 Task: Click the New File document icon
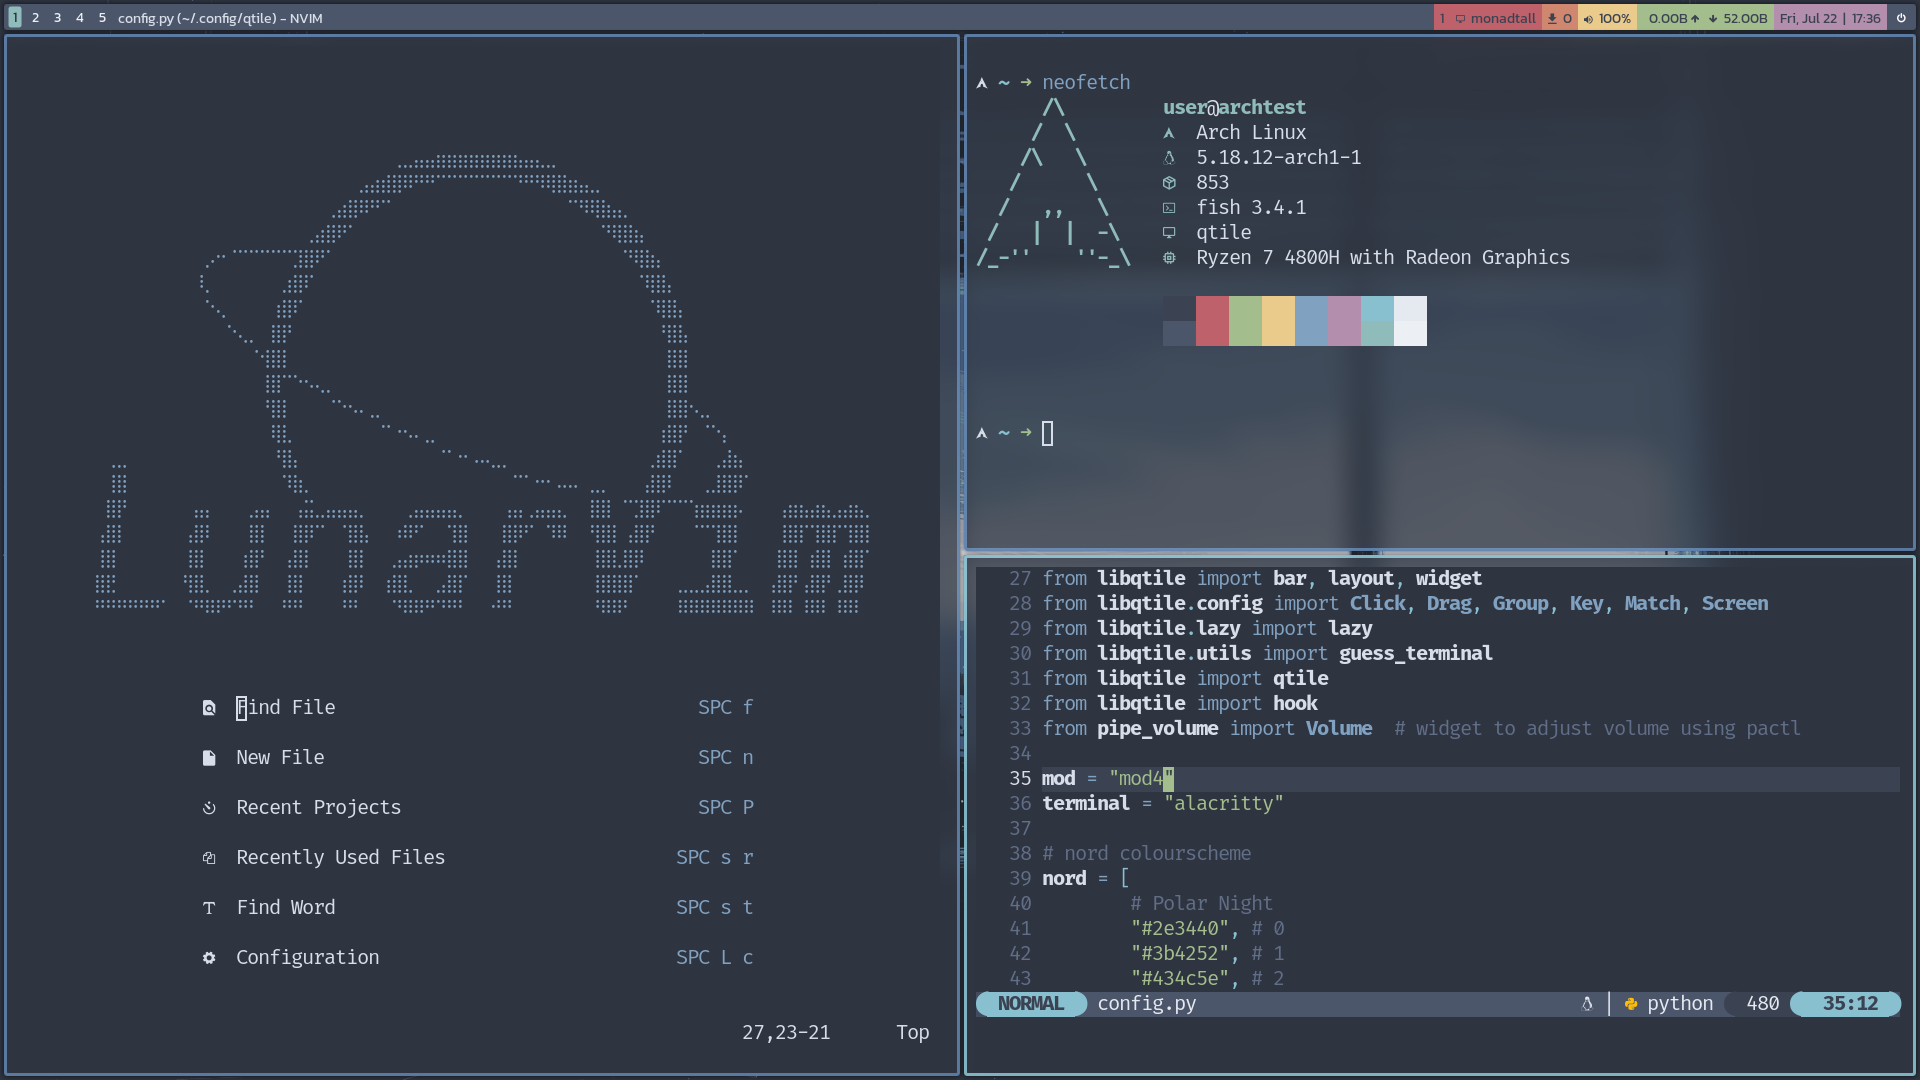(209, 758)
